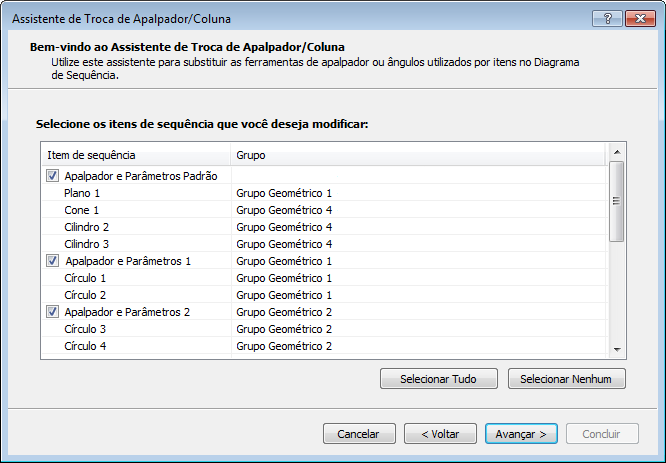
Task: Highlight the Cilindro 3 item
Action: (86, 244)
